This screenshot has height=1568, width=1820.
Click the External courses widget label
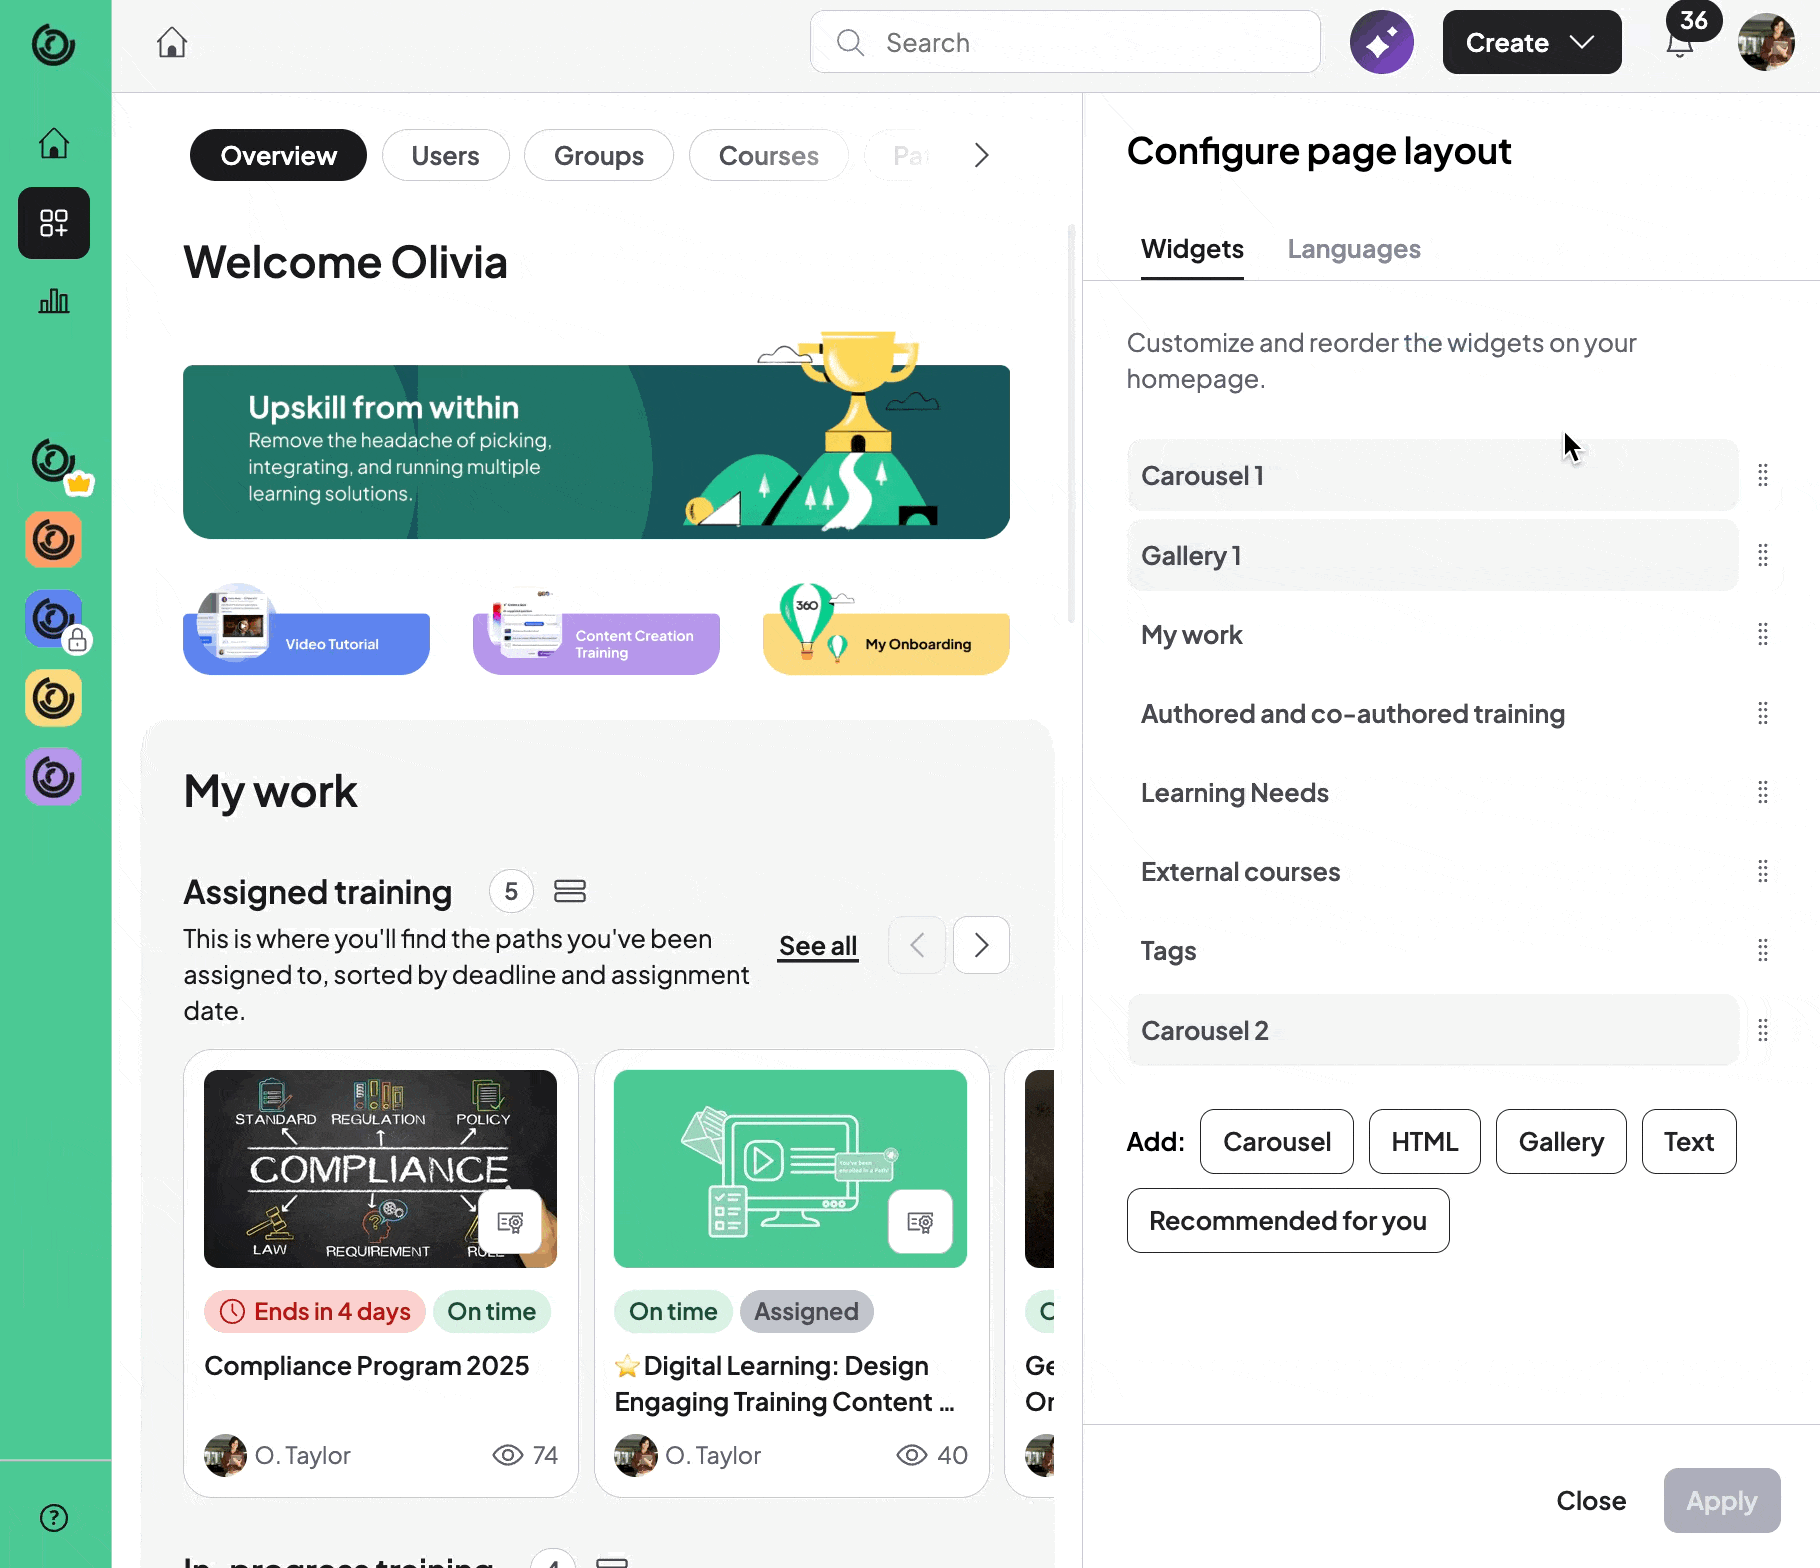click(x=1241, y=872)
